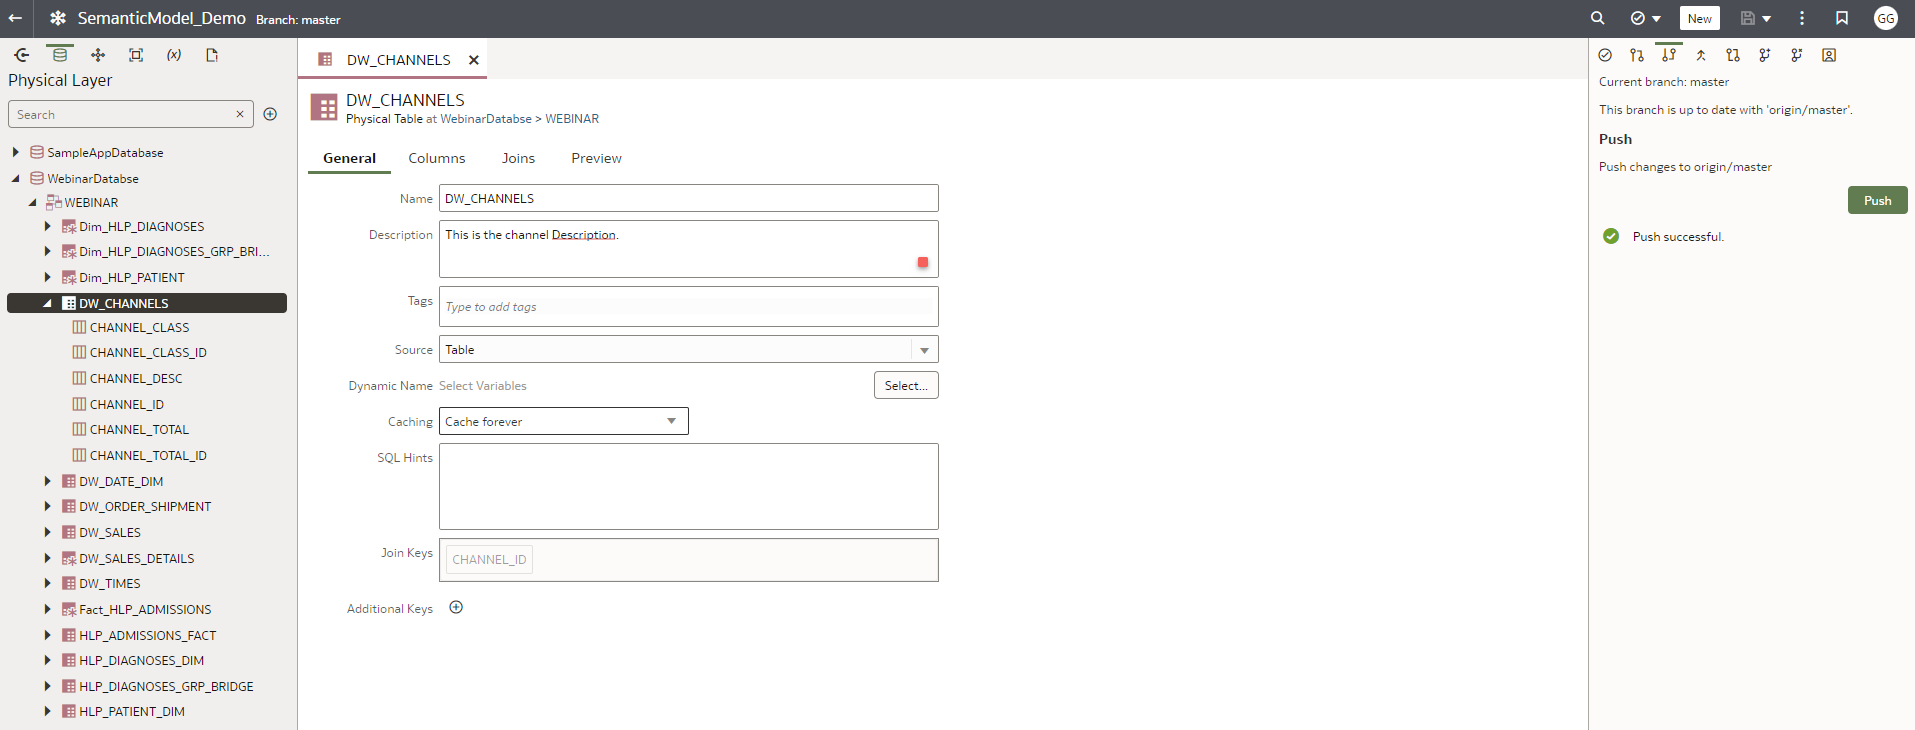Open the Connections panel icon
Viewport: 1915px width, 730px height.
(x=22, y=55)
